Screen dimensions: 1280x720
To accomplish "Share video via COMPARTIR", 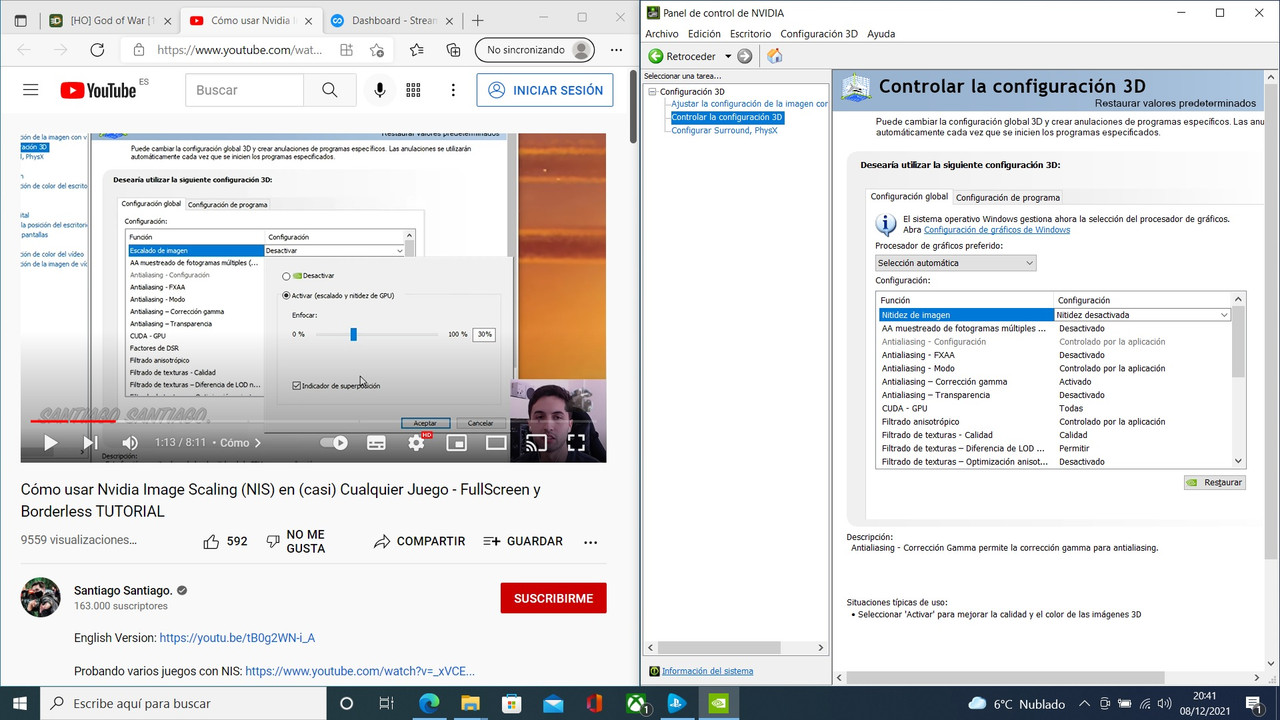I will (419, 541).
